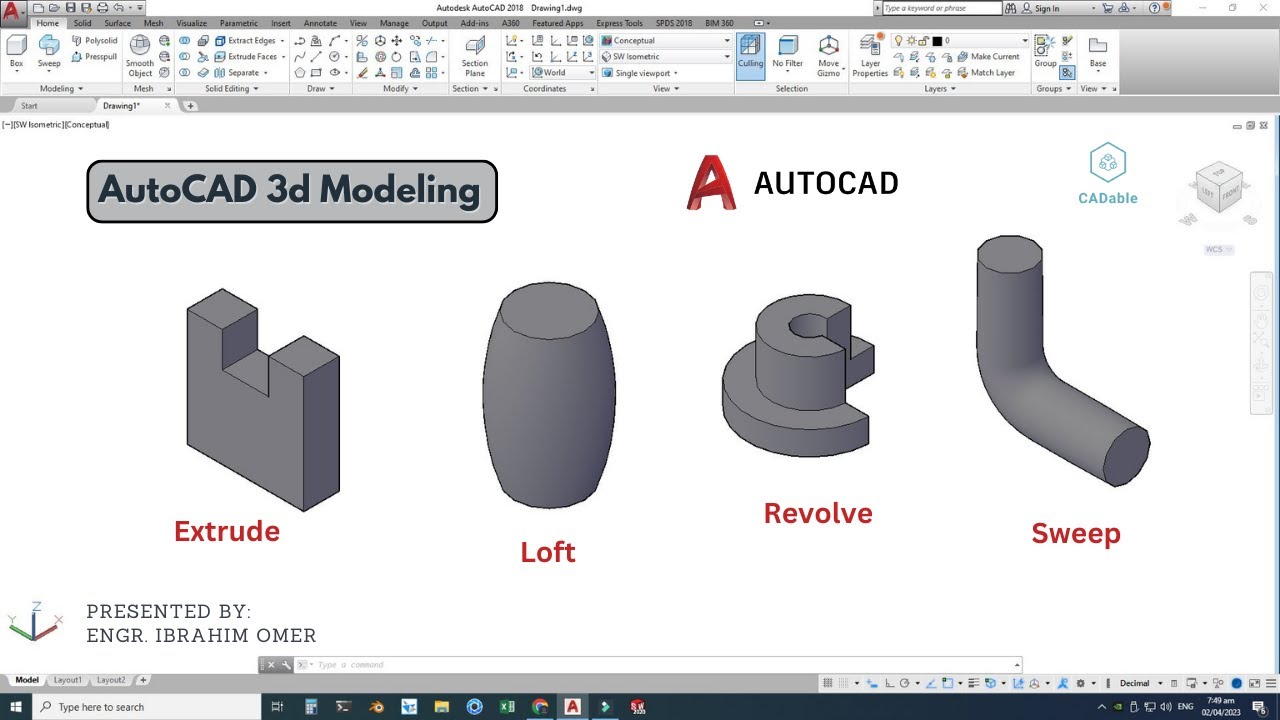Click the black layer color swatch
Image resolution: width=1280 pixels, height=720 pixels.
pyautogui.click(x=937, y=41)
